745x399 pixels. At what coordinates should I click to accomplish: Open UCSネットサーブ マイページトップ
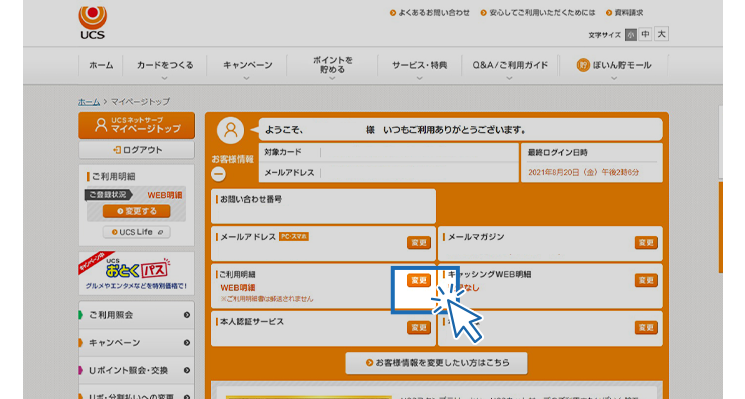click(x=136, y=125)
